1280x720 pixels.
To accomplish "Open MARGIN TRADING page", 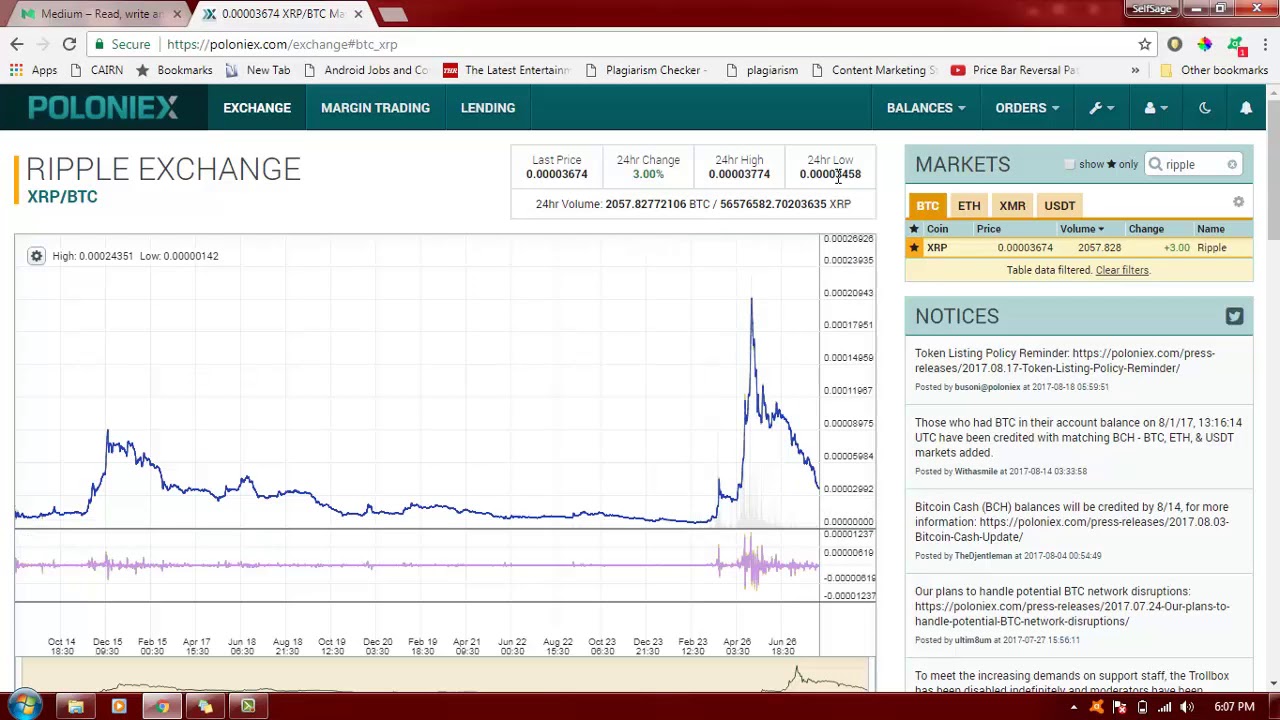I will click(375, 108).
